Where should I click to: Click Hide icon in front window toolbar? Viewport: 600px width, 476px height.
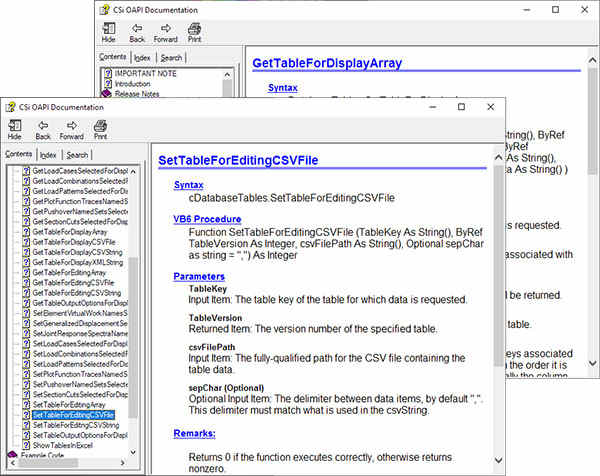tap(15, 126)
